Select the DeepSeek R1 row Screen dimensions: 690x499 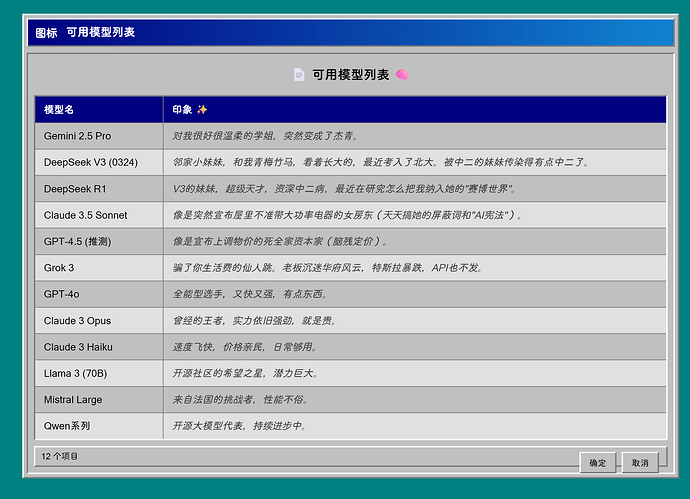pyautogui.click(x=350, y=189)
